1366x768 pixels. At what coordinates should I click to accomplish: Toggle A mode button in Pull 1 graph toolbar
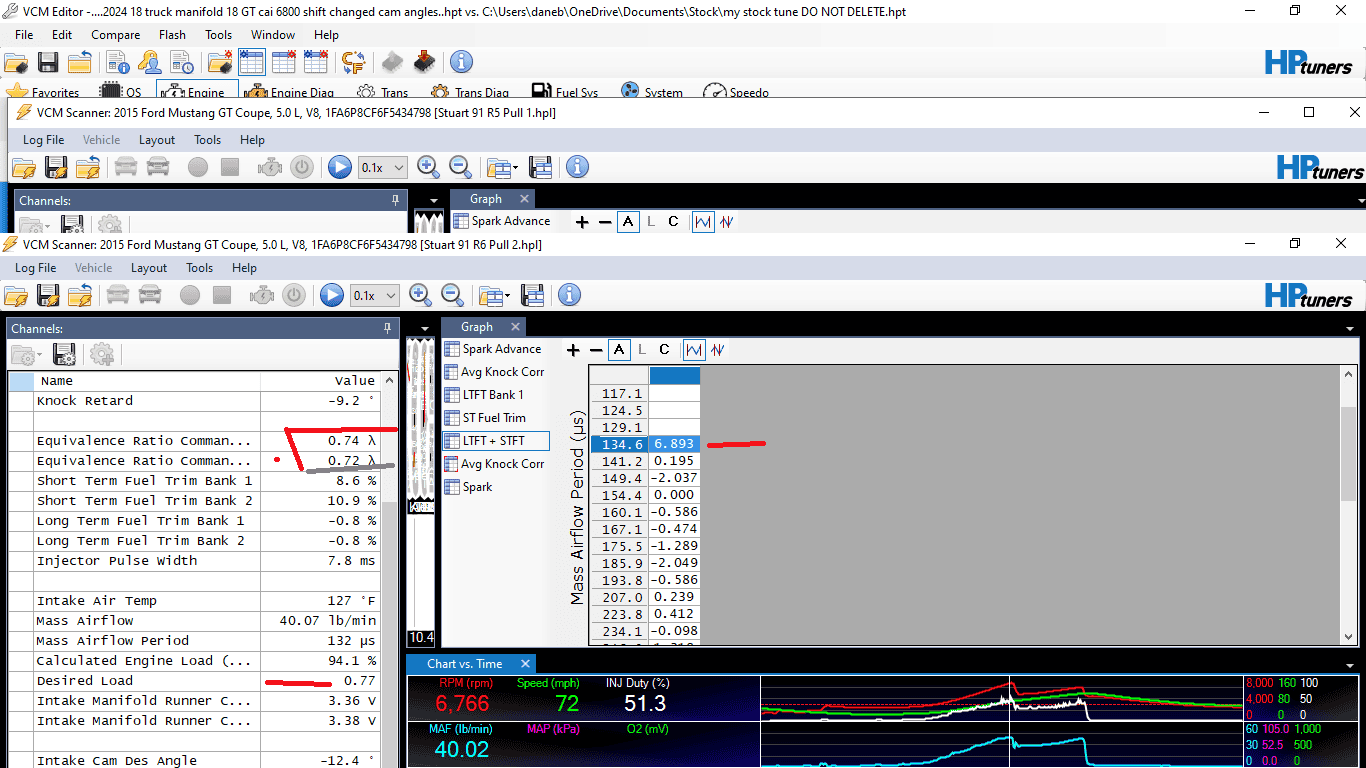tap(628, 222)
